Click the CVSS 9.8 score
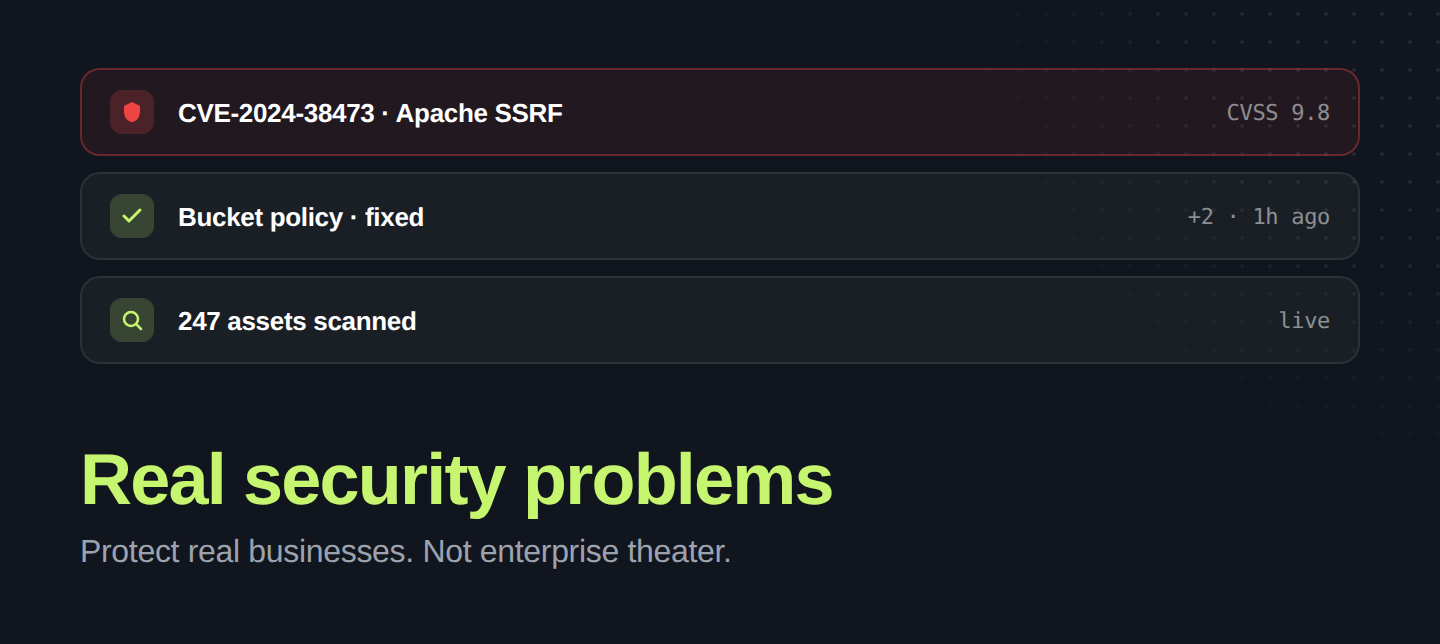The height and width of the screenshot is (644, 1440). click(1278, 113)
